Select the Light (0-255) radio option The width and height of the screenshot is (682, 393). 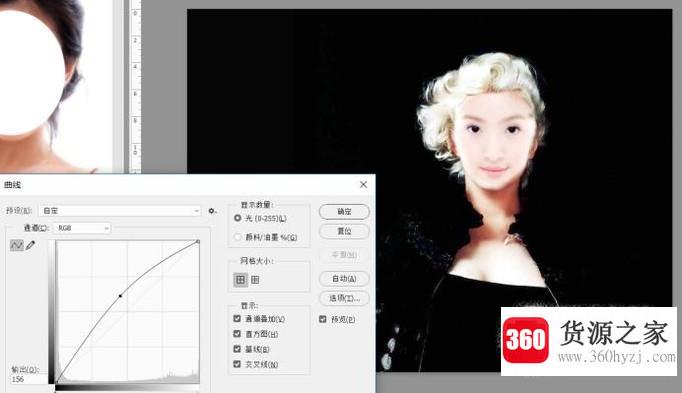point(237,218)
